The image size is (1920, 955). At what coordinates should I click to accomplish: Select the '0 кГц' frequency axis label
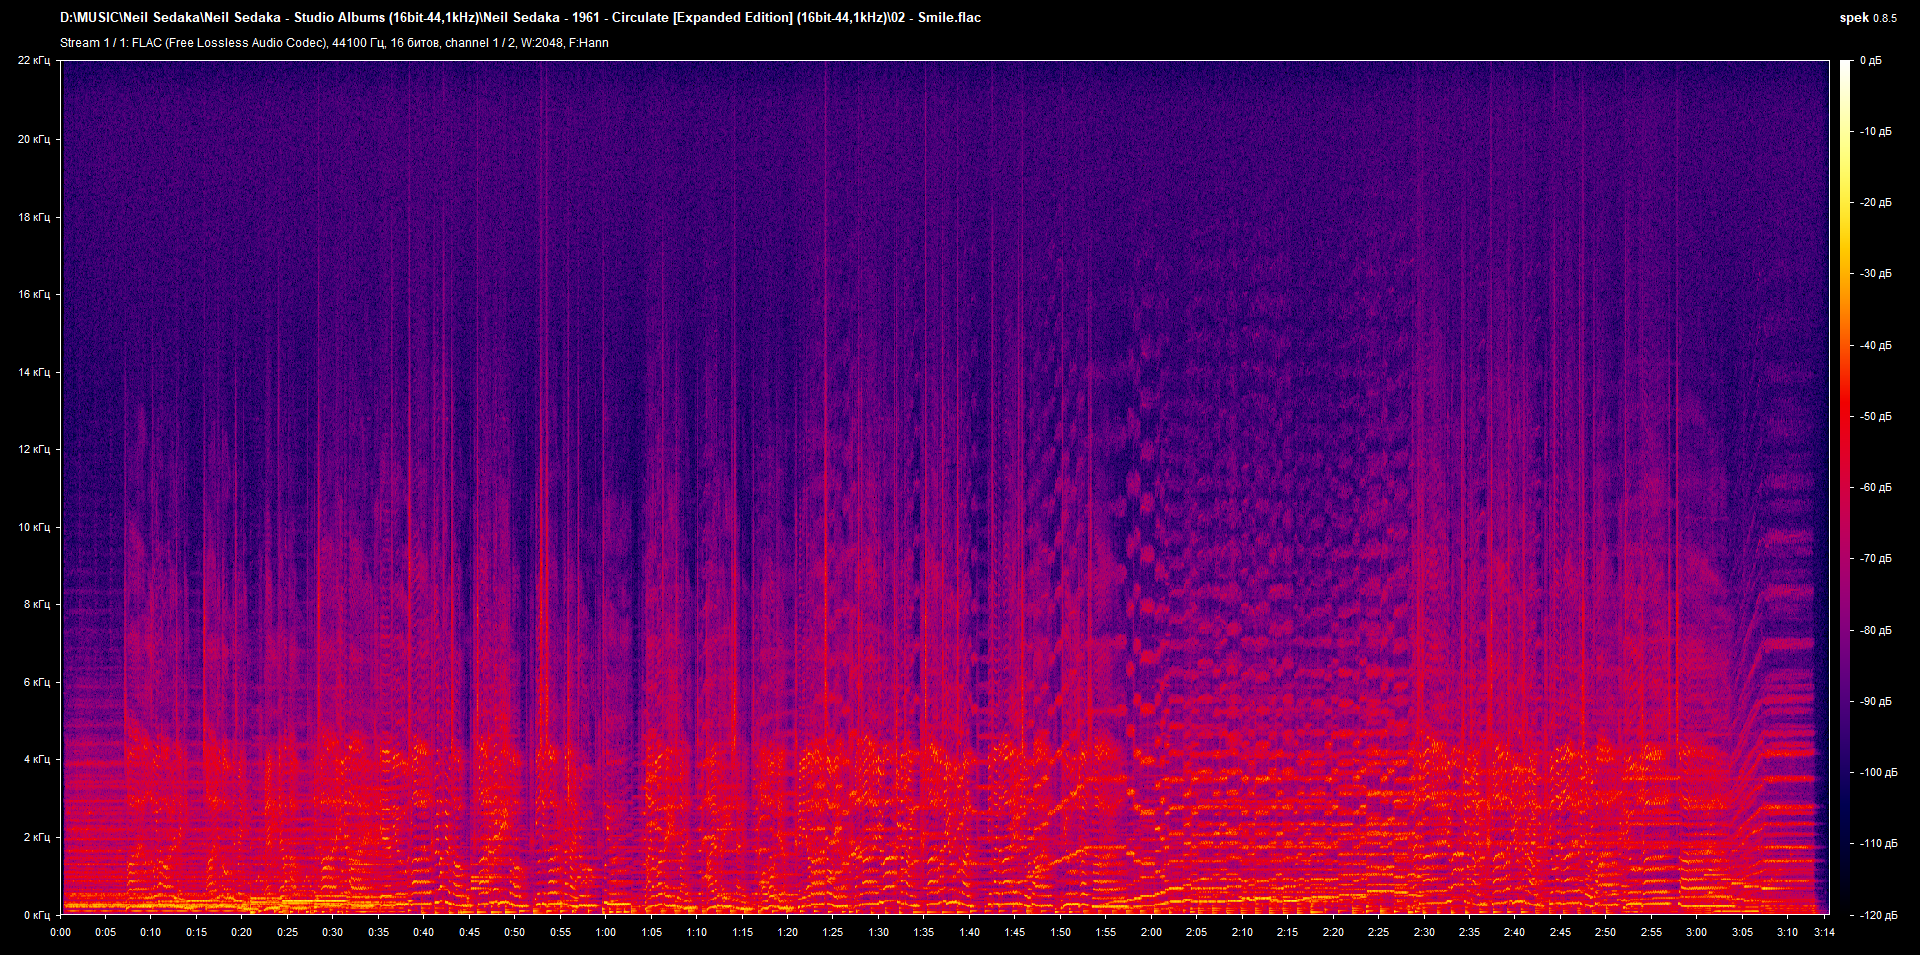[37, 915]
